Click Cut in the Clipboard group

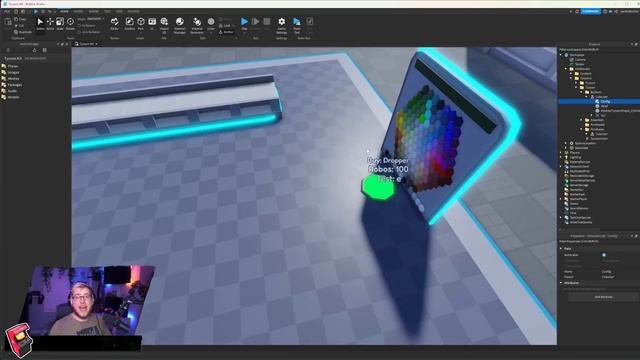(20, 25)
